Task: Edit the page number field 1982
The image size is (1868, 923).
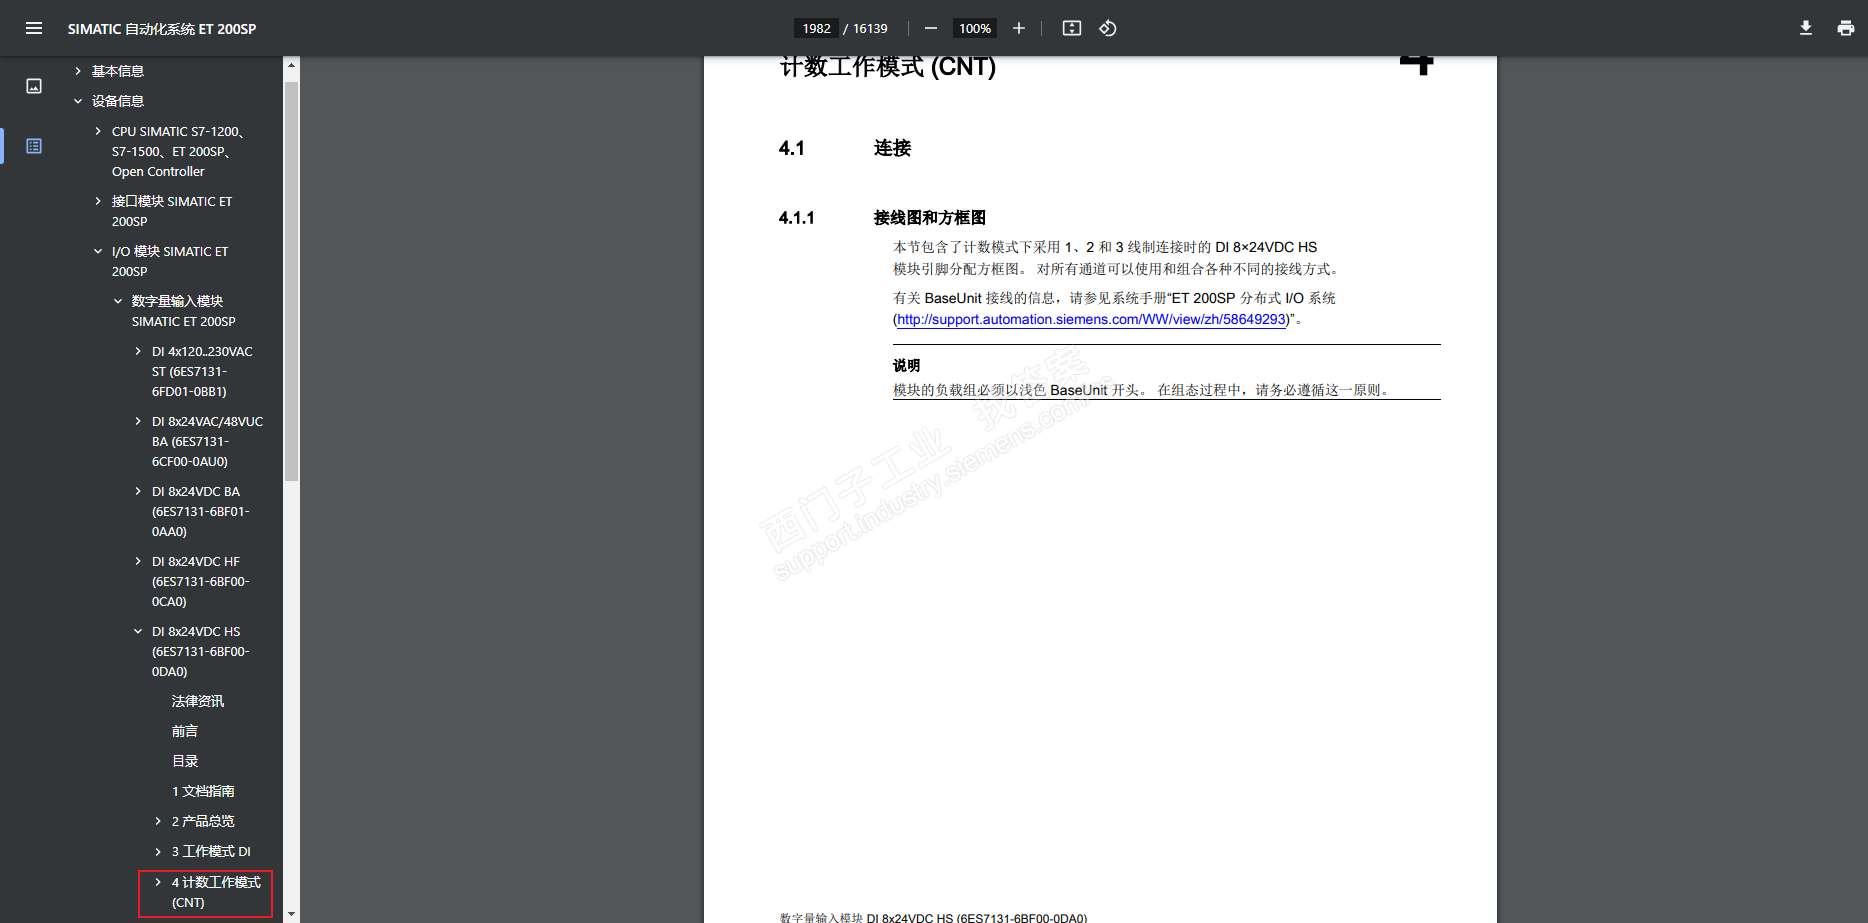Action: coord(816,28)
